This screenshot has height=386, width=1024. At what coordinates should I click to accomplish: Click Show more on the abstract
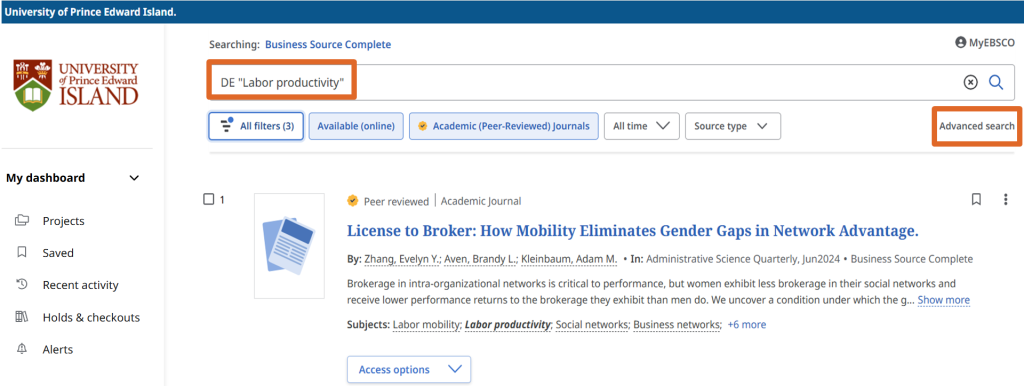(x=944, y=300)
